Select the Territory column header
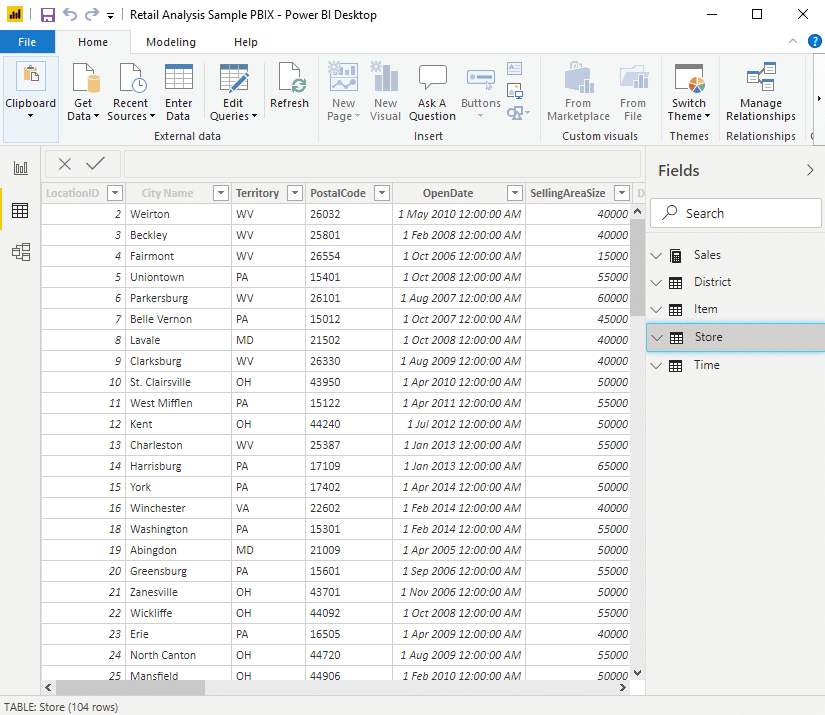825x715 pixels. pyautogui.click(x=257, y=193)
